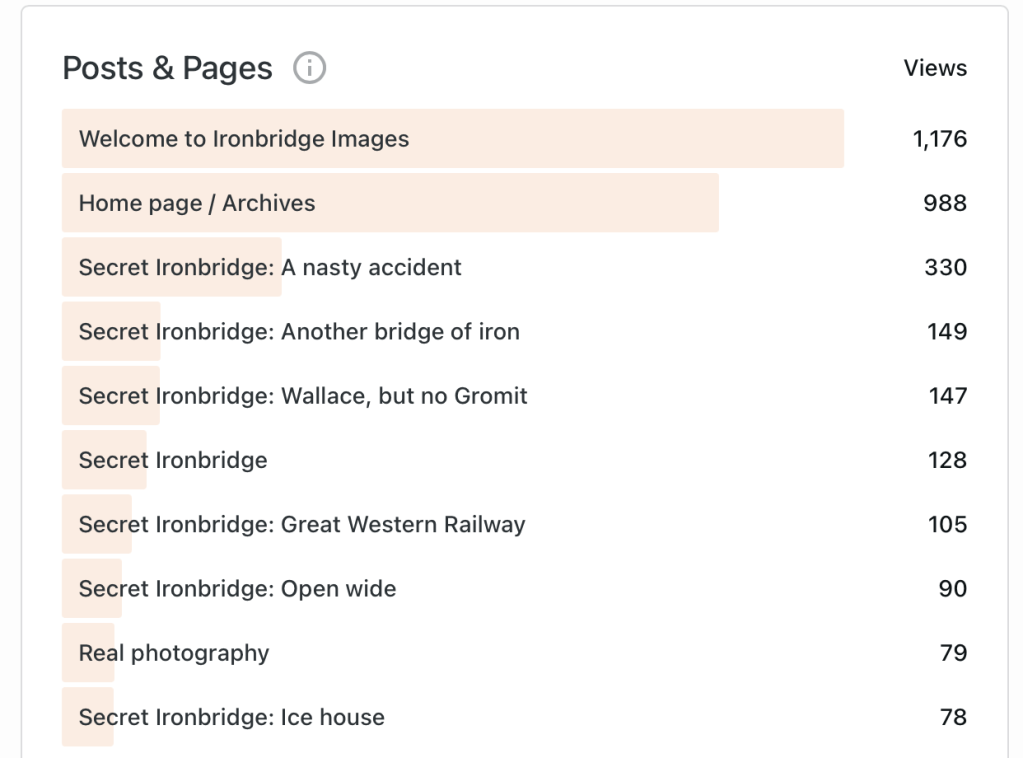
Task: Click the 128 views figure
Action: tap(947, 460)
